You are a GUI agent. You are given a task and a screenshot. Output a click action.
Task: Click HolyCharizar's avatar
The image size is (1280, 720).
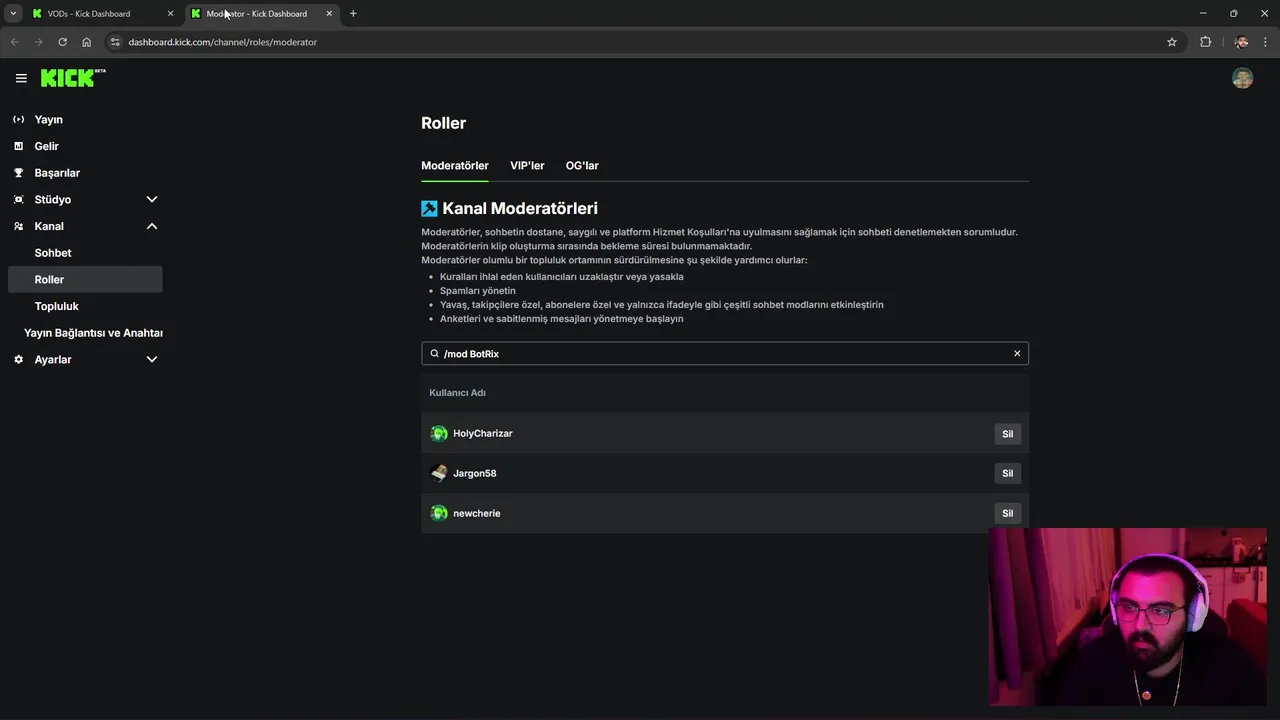point(438,433)
